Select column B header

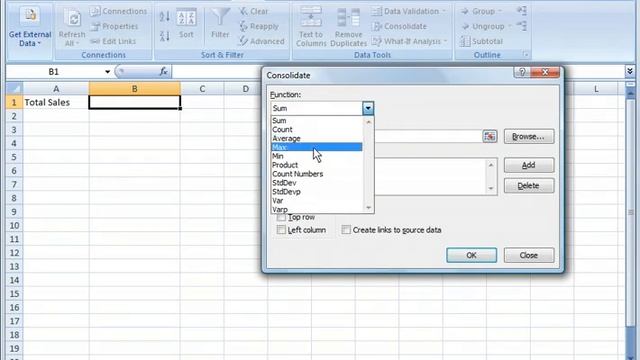[x=134, y=89]
